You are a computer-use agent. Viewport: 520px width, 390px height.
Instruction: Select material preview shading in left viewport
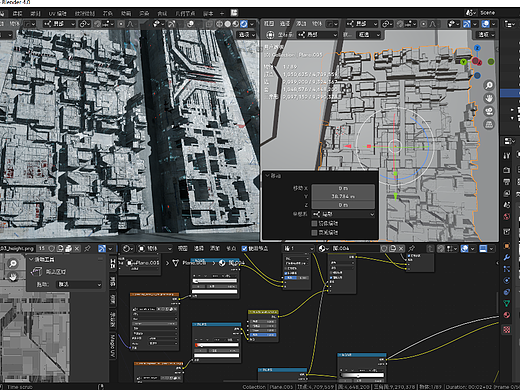point(236,24)
